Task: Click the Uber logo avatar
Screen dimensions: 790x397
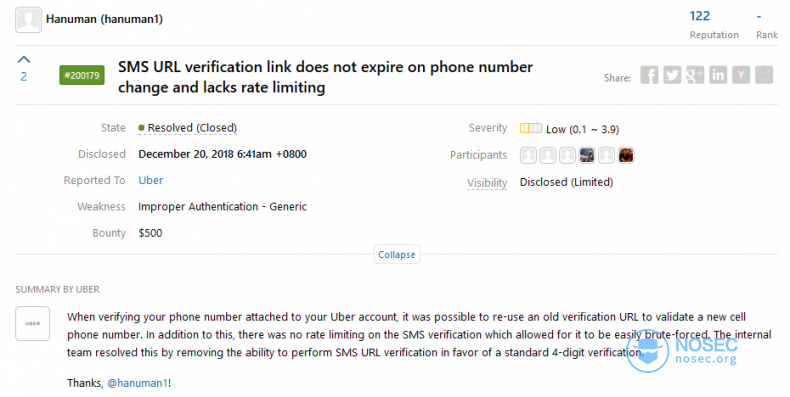Action: (33, 323)
